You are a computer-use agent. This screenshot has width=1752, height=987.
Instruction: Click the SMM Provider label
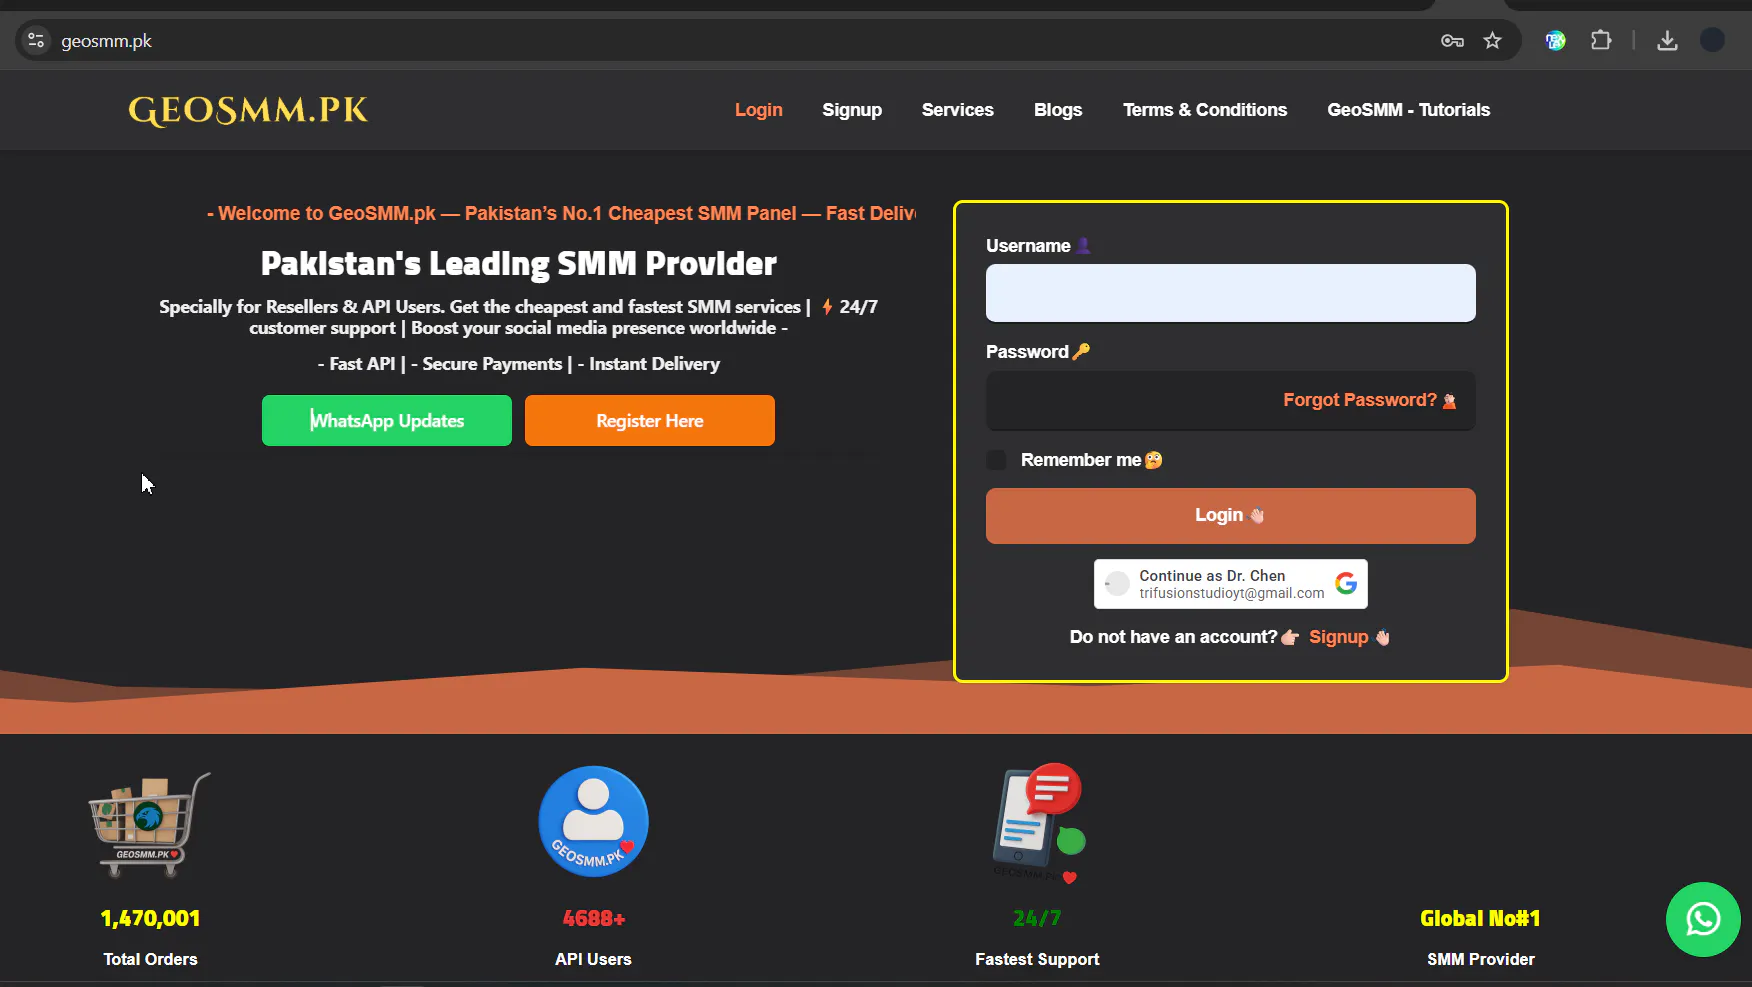[1481, 960]
